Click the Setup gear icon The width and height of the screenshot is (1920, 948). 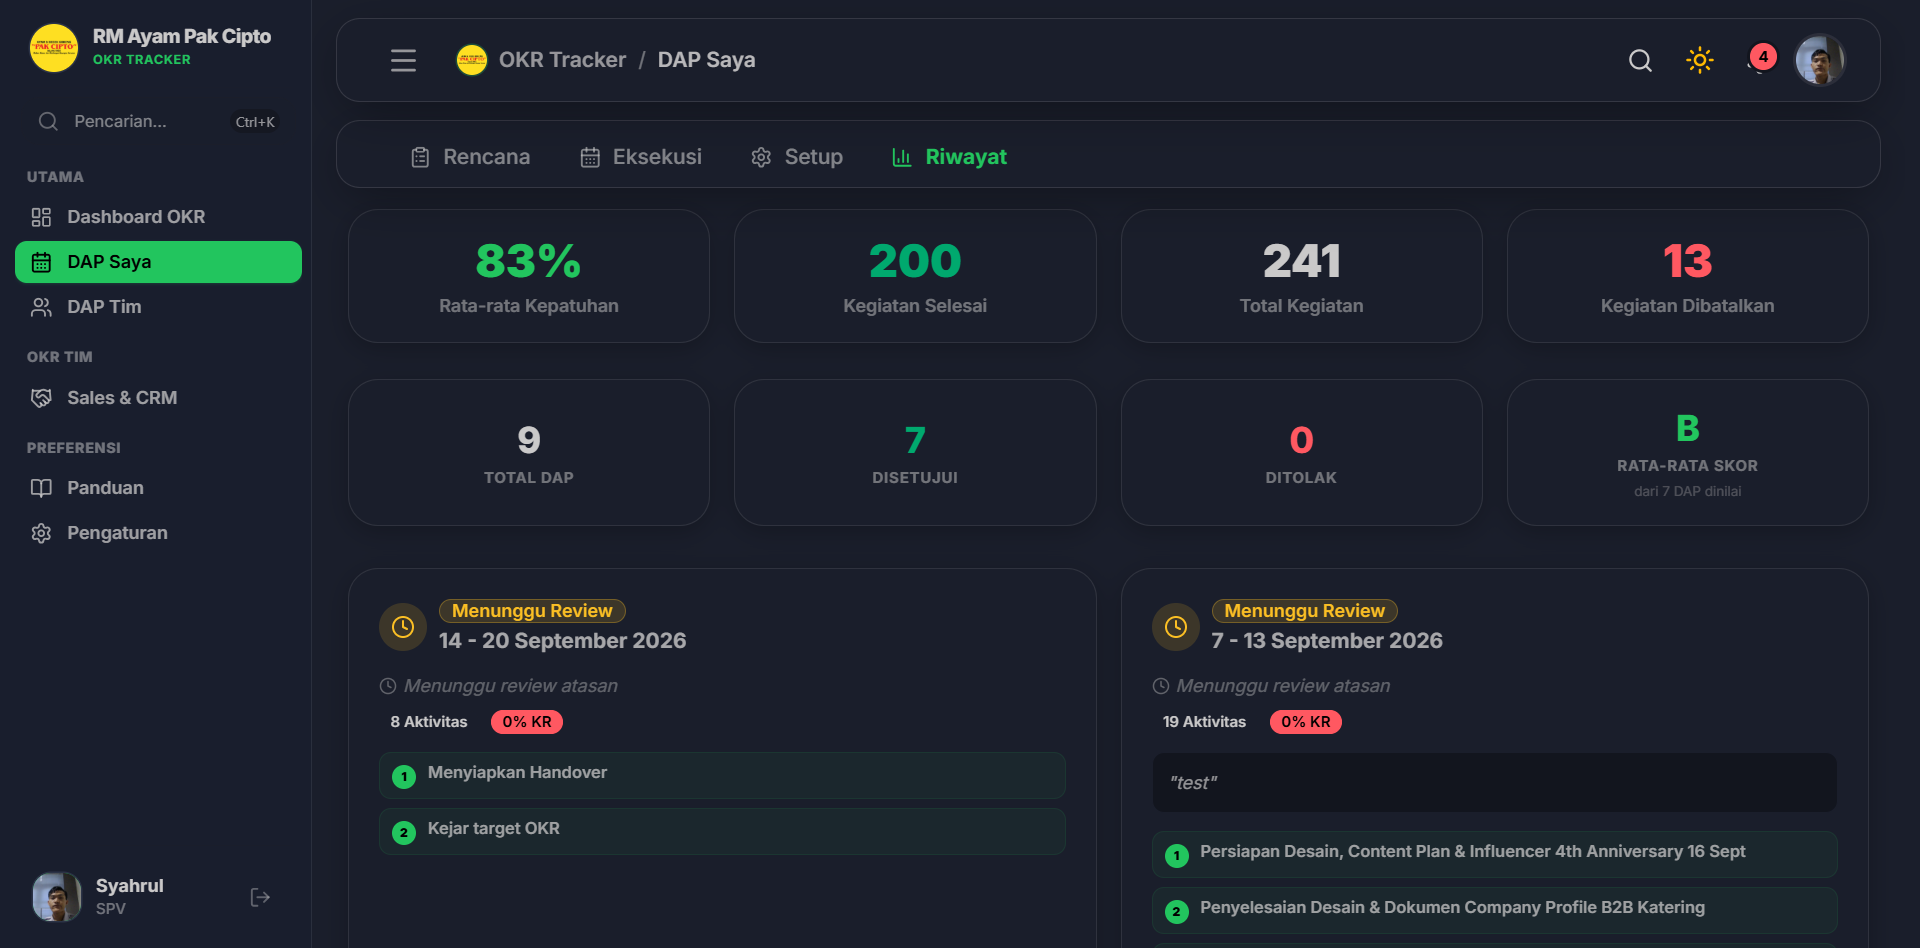[761, 157]
